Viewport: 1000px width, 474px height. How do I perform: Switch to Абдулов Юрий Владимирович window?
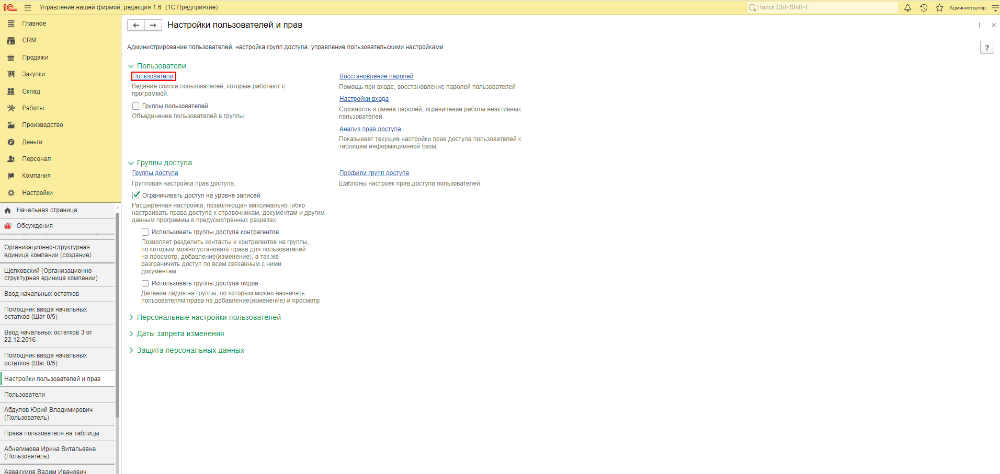point(58,413)
